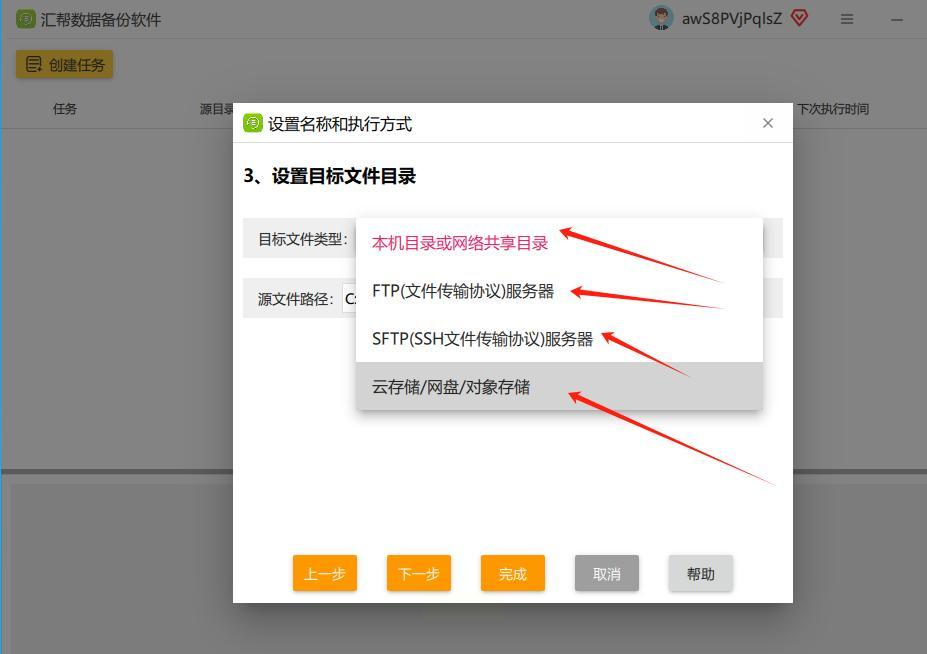Minimize the main window

pos(897,20)
